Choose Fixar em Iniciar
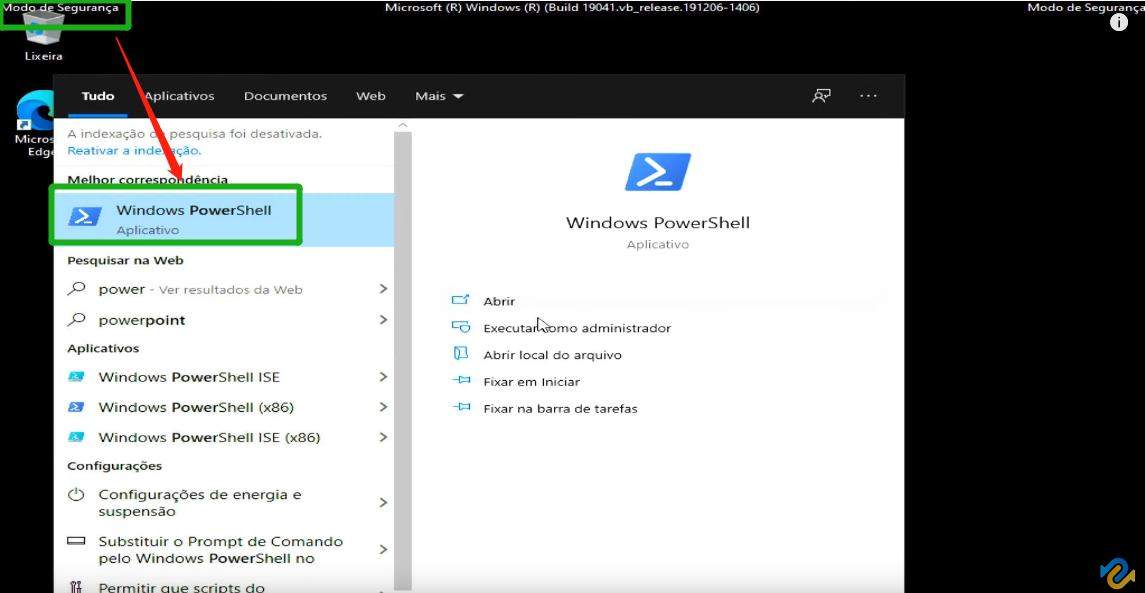The height and width of the screenshot is (593, 1145). (x=532, y=381)
